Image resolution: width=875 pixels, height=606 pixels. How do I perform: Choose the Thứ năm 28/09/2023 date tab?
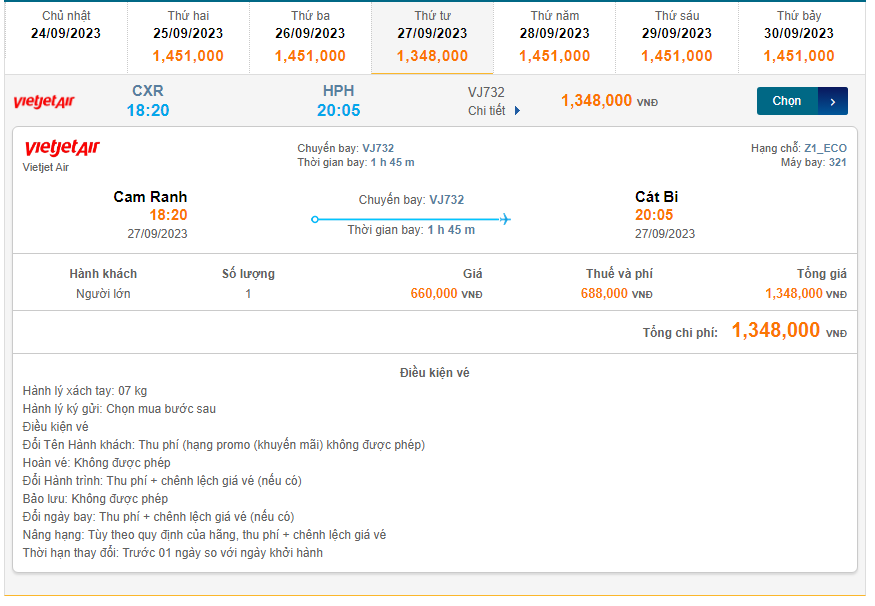(554, 37)
